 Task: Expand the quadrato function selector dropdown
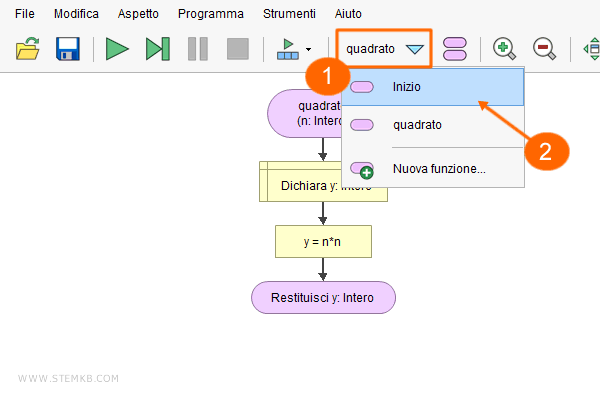tap(414, 48)
